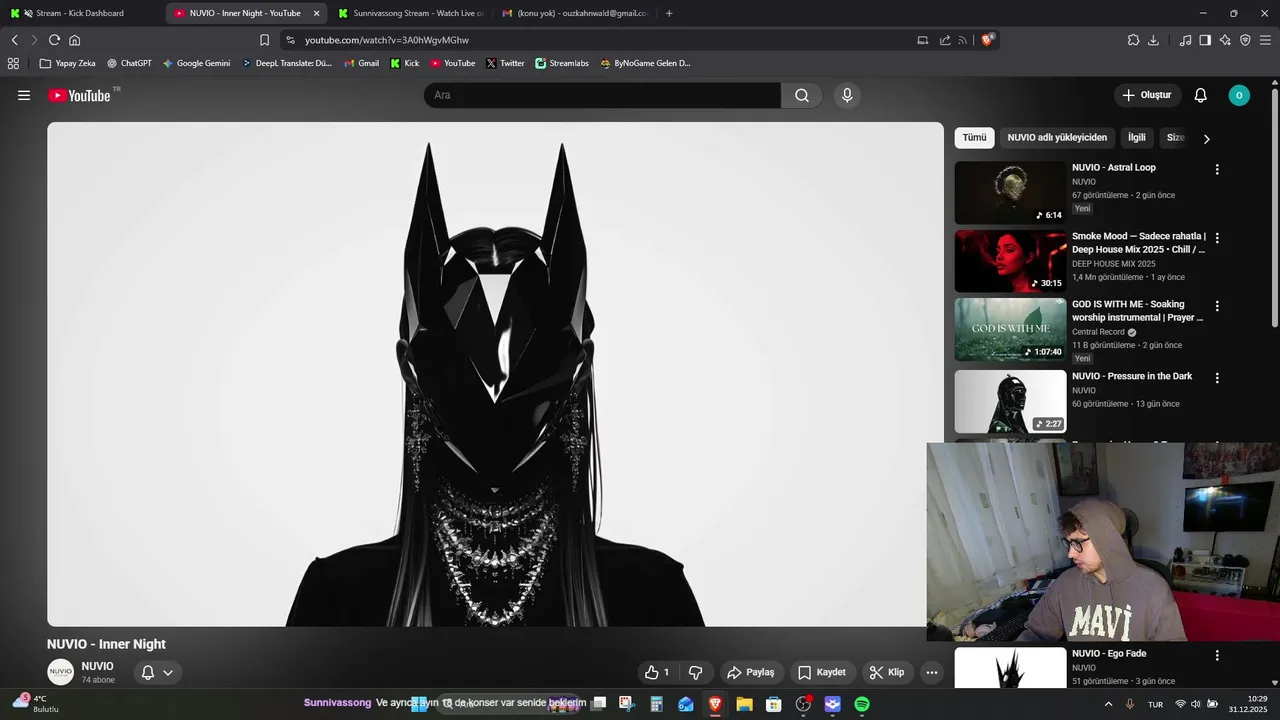This screenshot has width=1280, height=720.
Task: Switch to the Gmail (konu yok) tab
Action: pyautogui.click(x=574, y=13)
